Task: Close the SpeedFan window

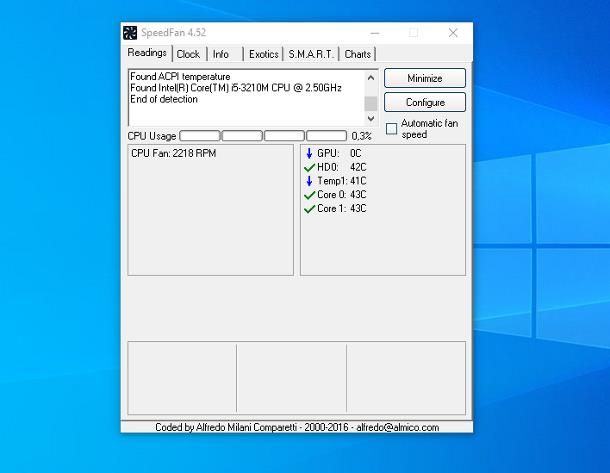Action: (x=453, y=33)
